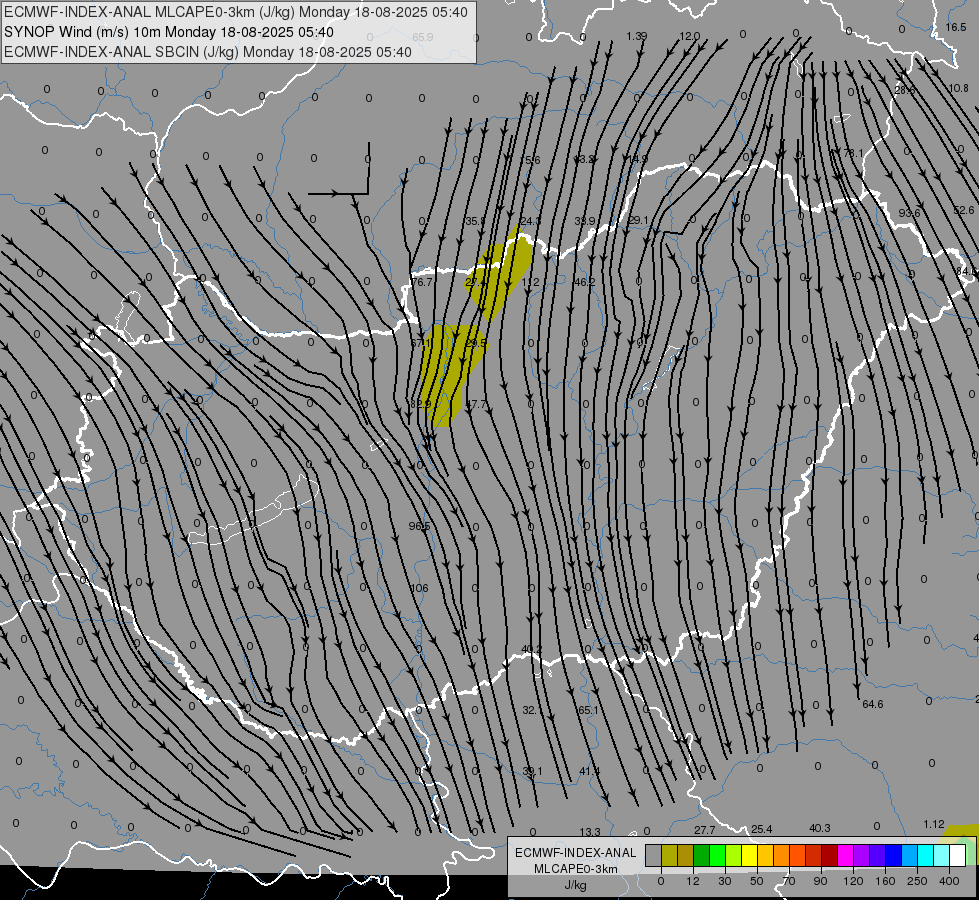The image size is (979, 900).
Task: Click the map value 12.0
Action: tap(690, 36)
